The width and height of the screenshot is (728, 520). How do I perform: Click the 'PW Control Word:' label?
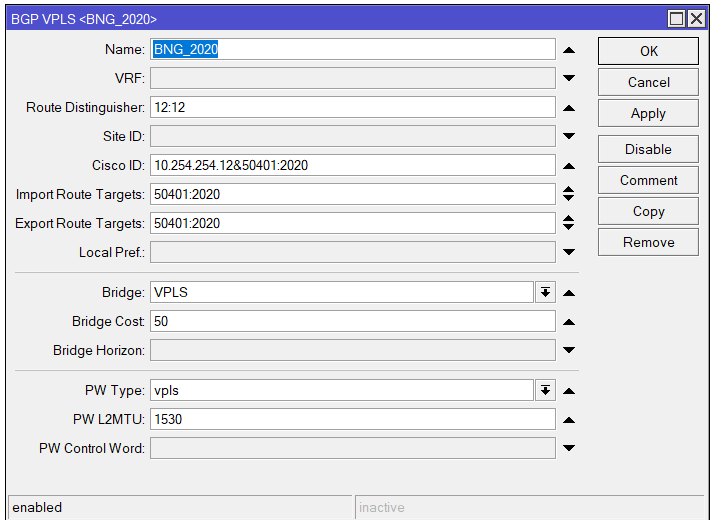[x=92, y=448]
